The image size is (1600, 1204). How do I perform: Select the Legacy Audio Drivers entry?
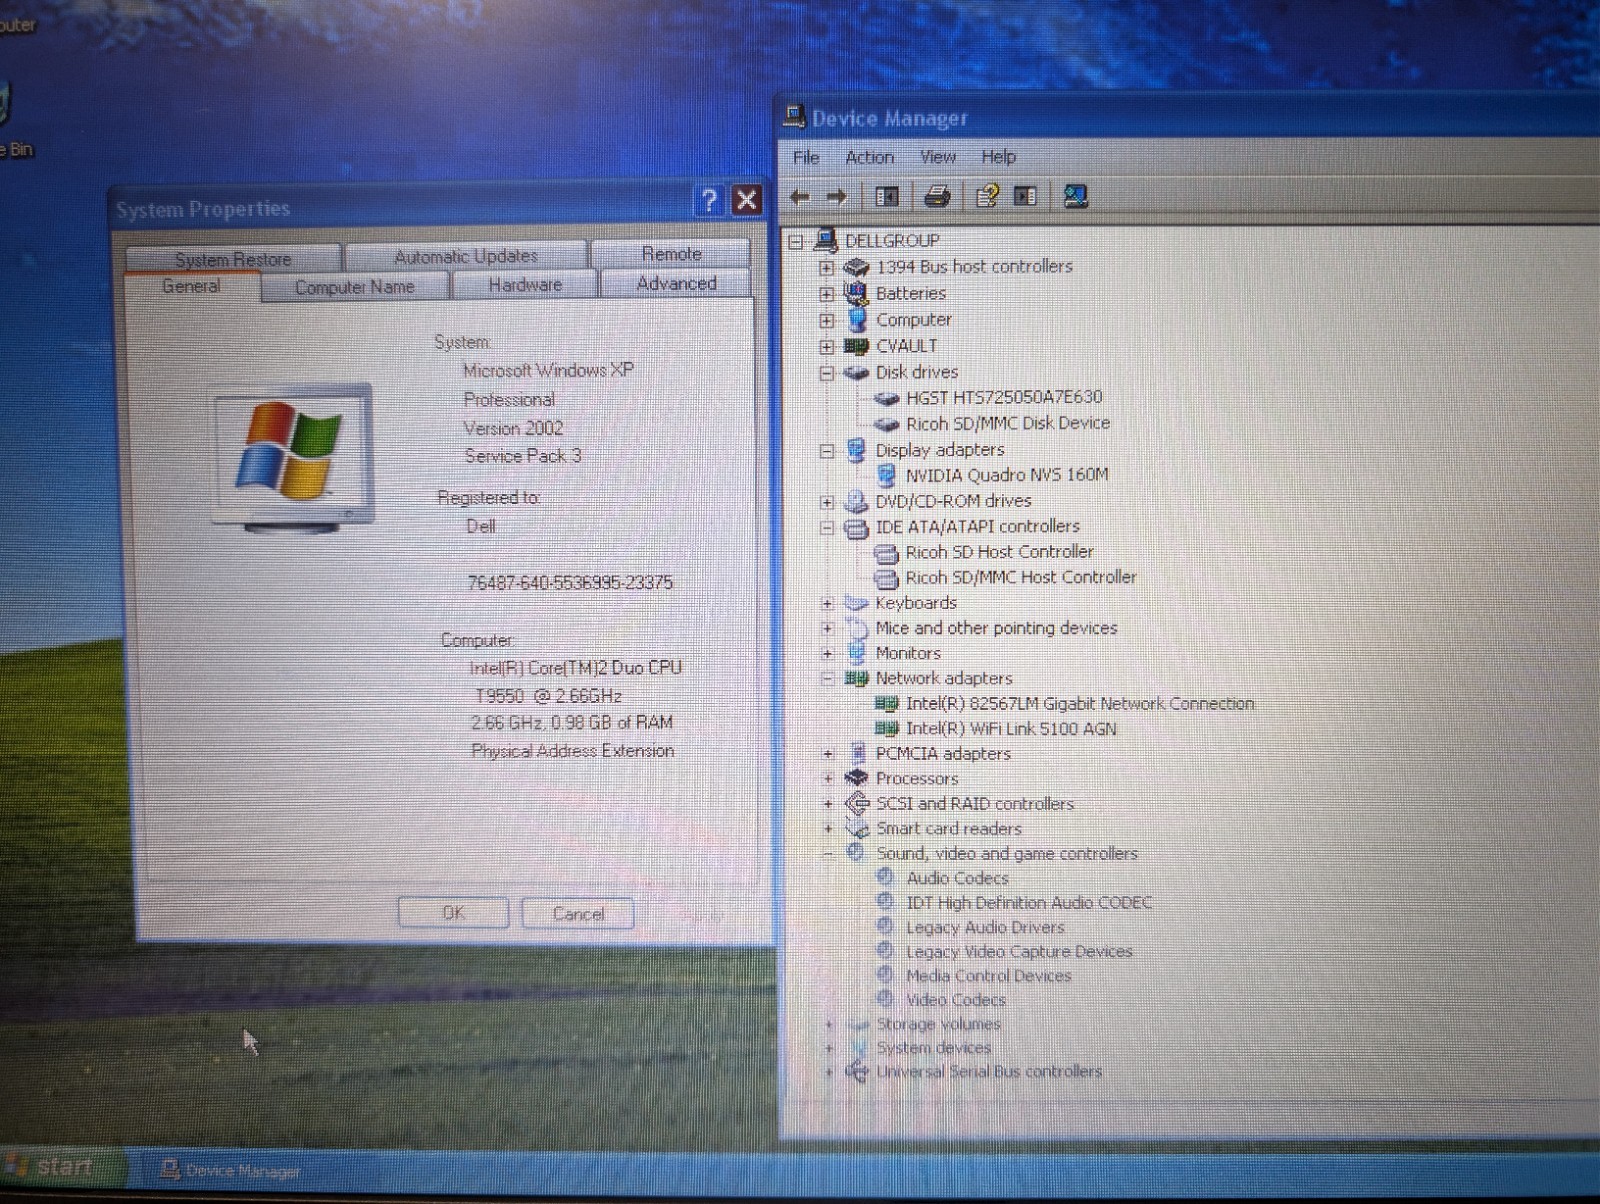click(x=985, y=927)
